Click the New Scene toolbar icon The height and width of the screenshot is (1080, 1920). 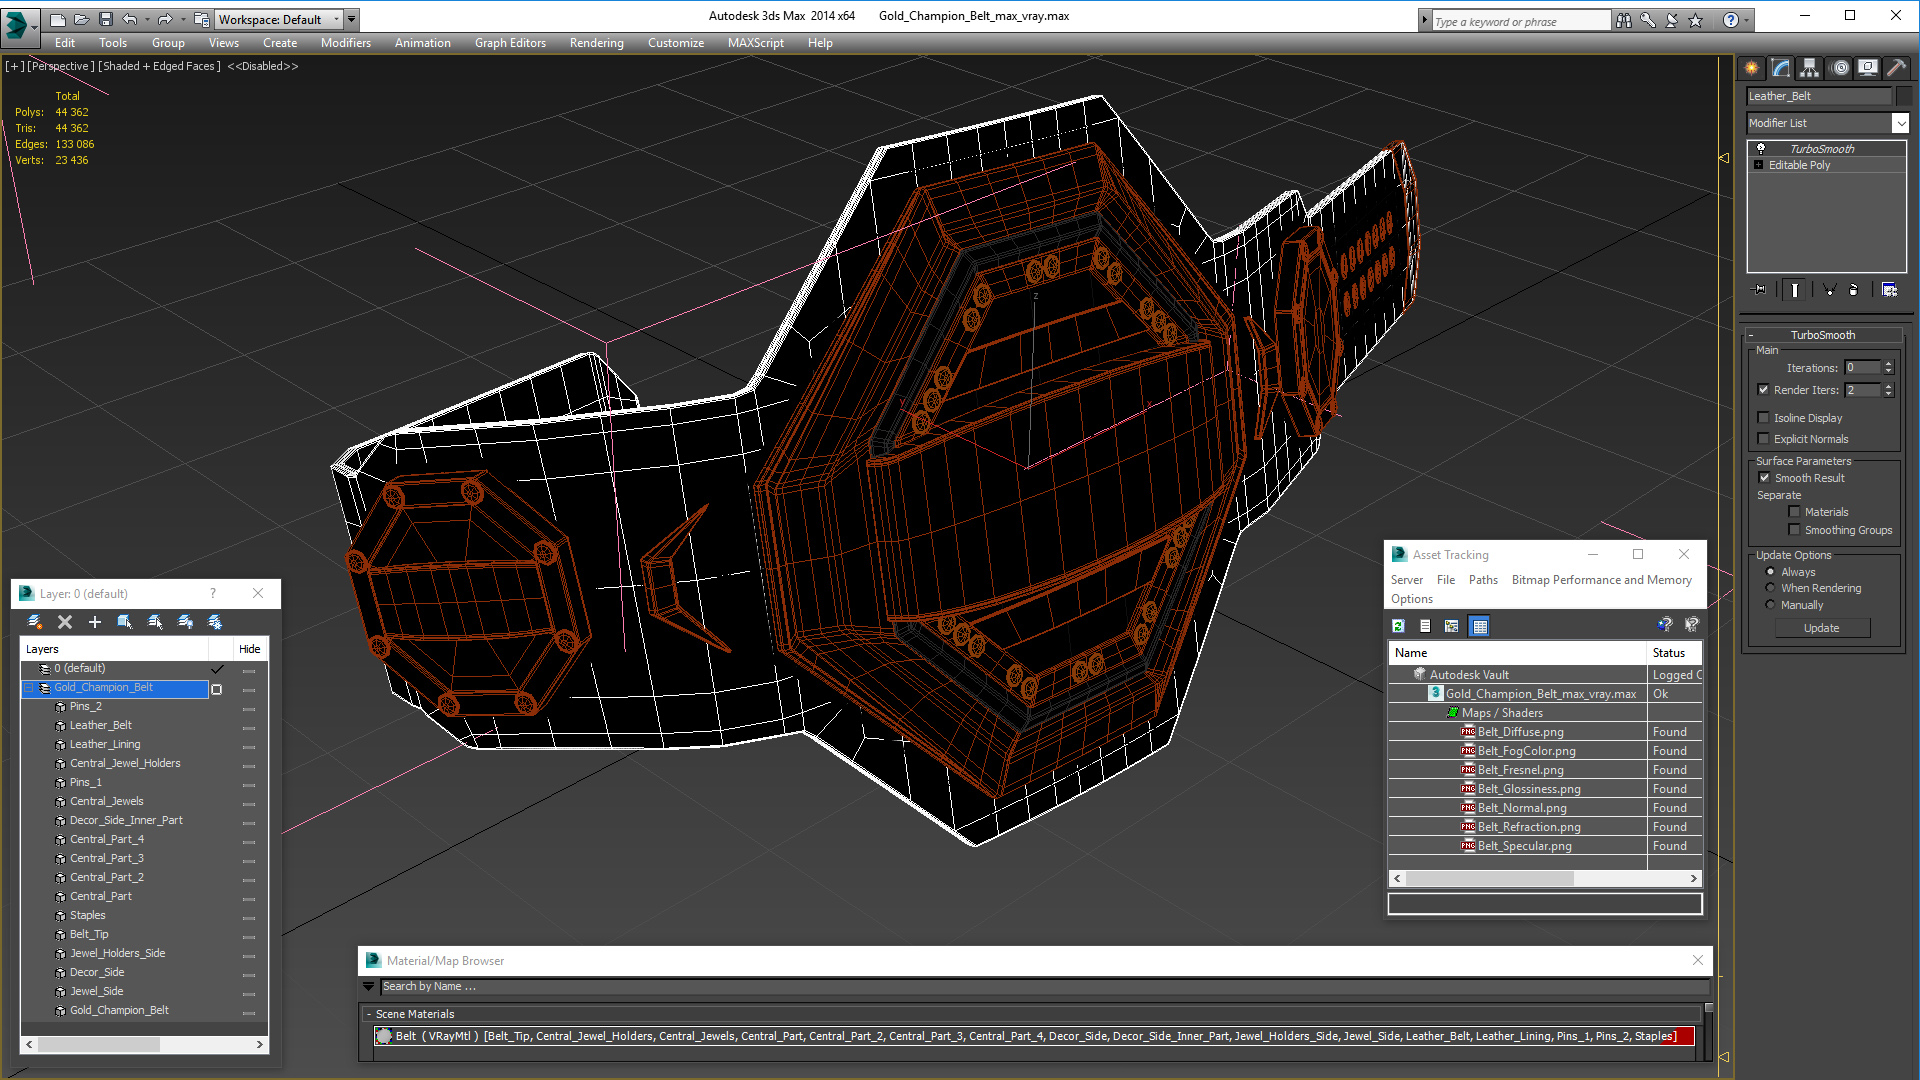click(58, 19)
